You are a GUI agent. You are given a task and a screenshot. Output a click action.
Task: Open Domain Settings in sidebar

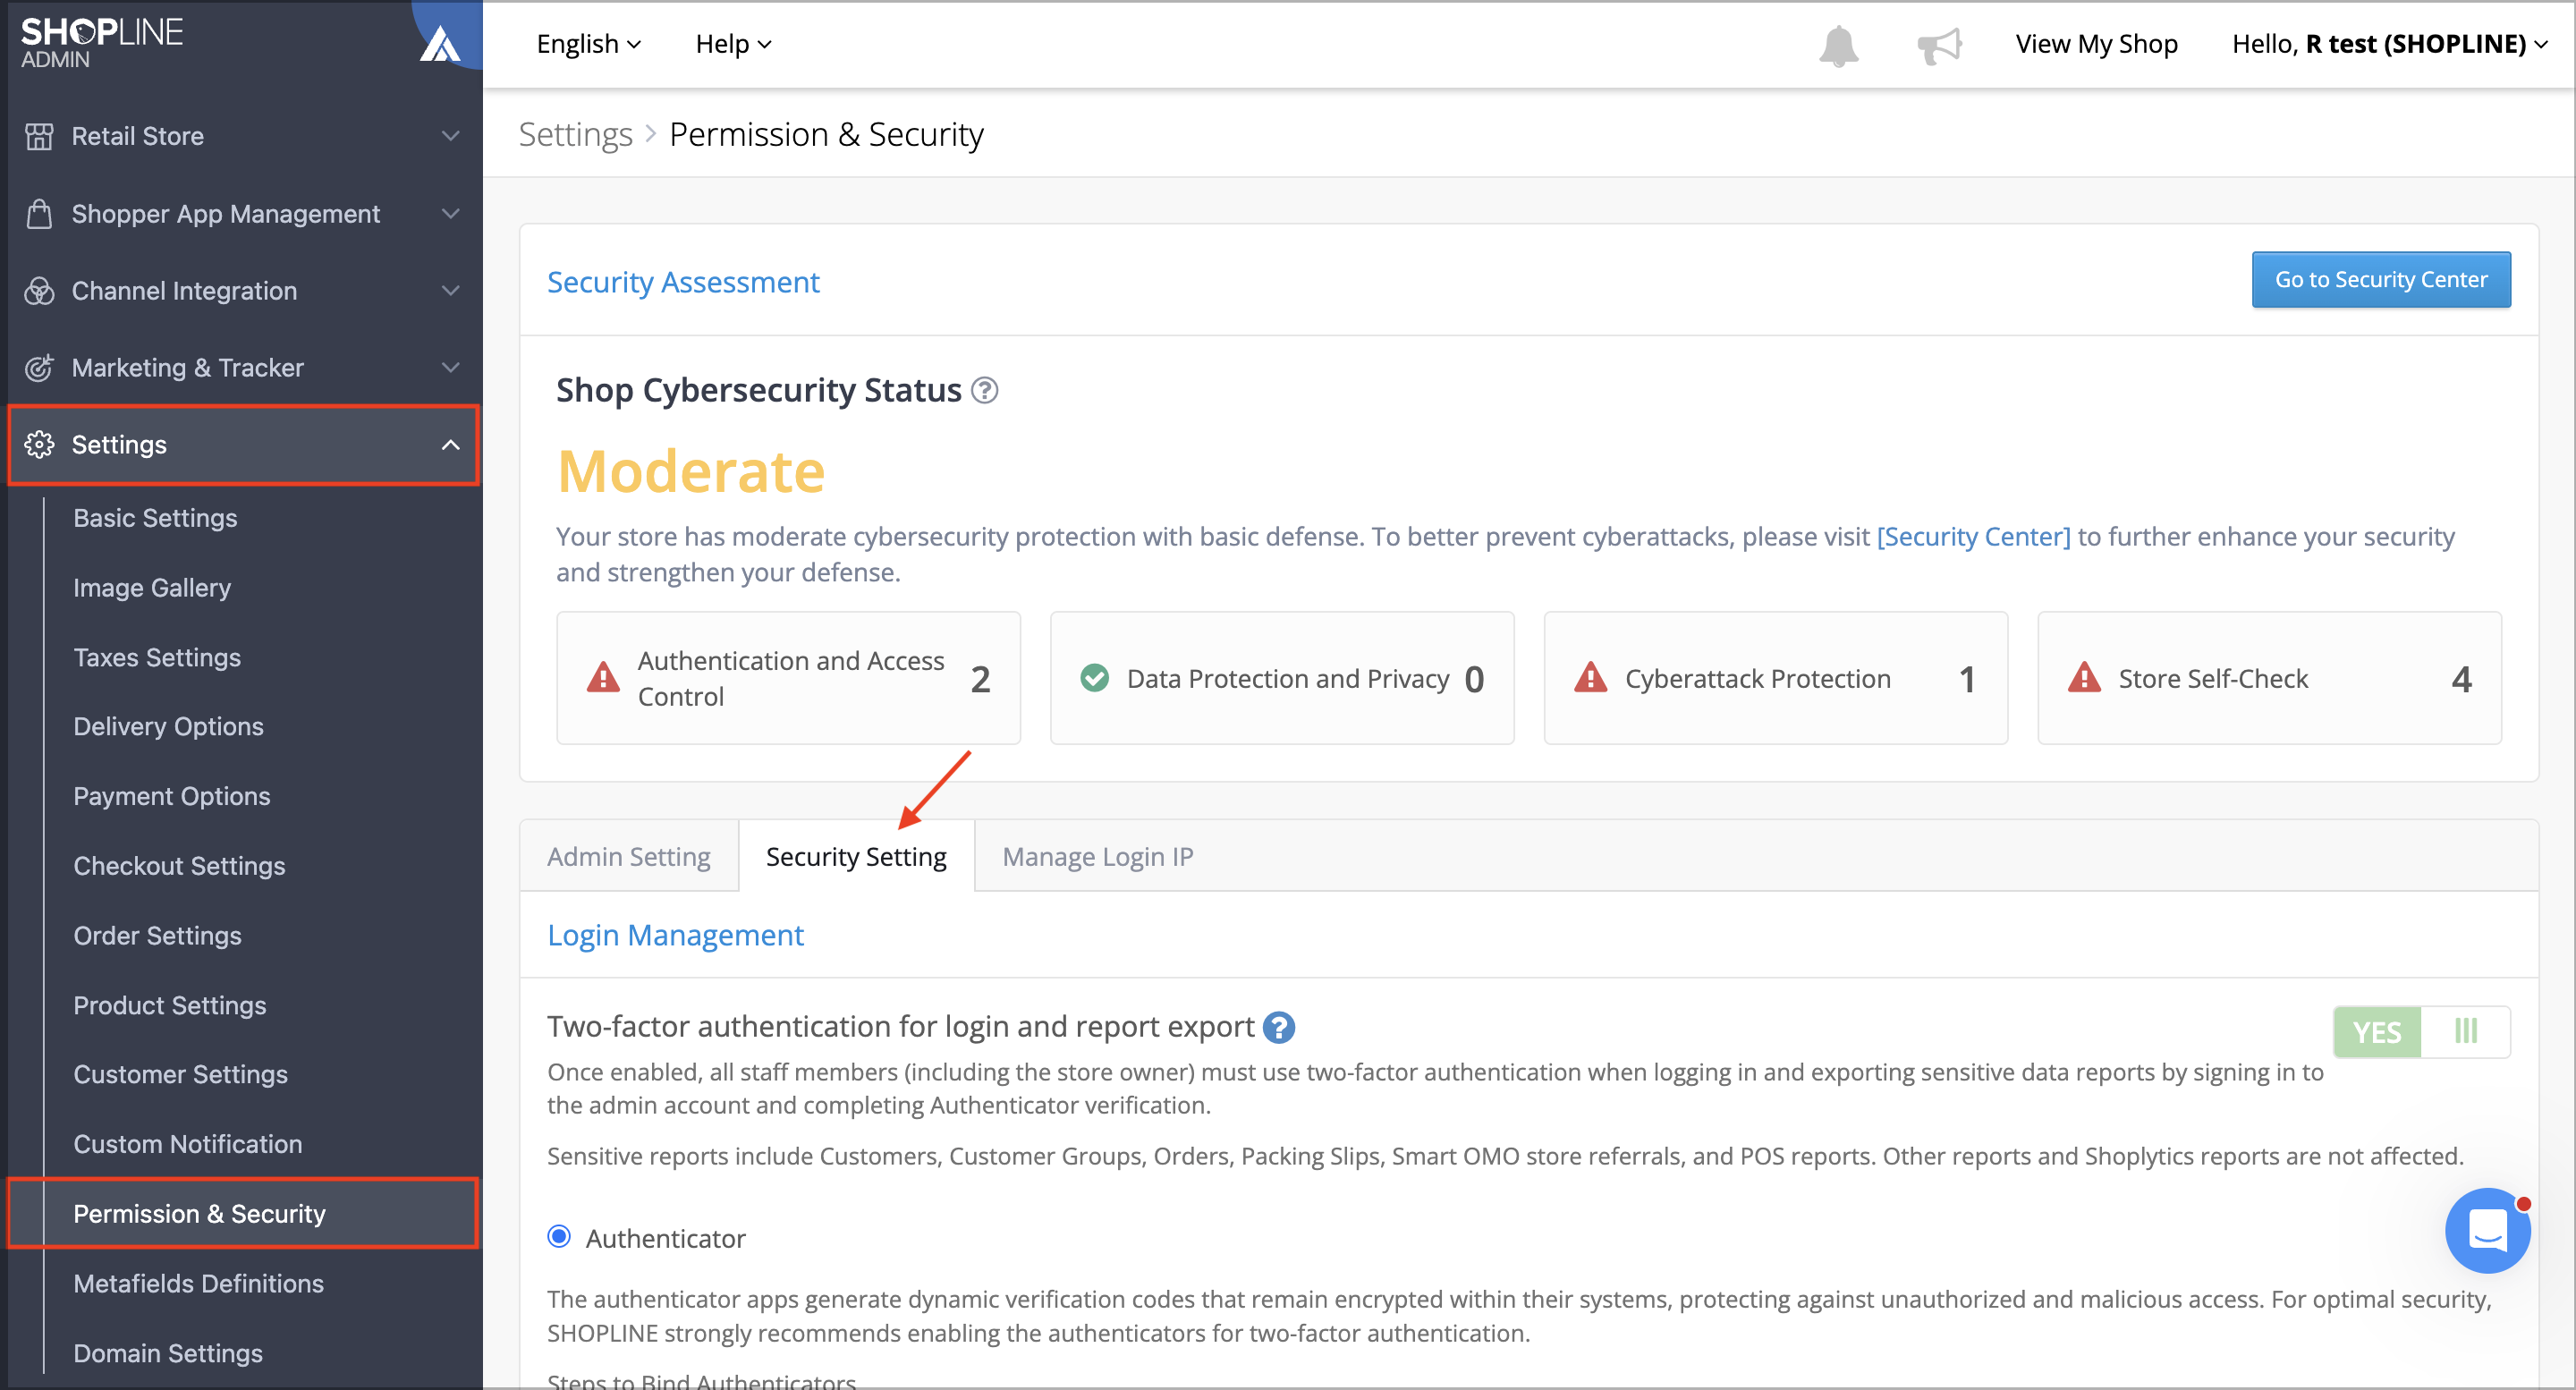pyautogui.click(x=168, y=1353)
